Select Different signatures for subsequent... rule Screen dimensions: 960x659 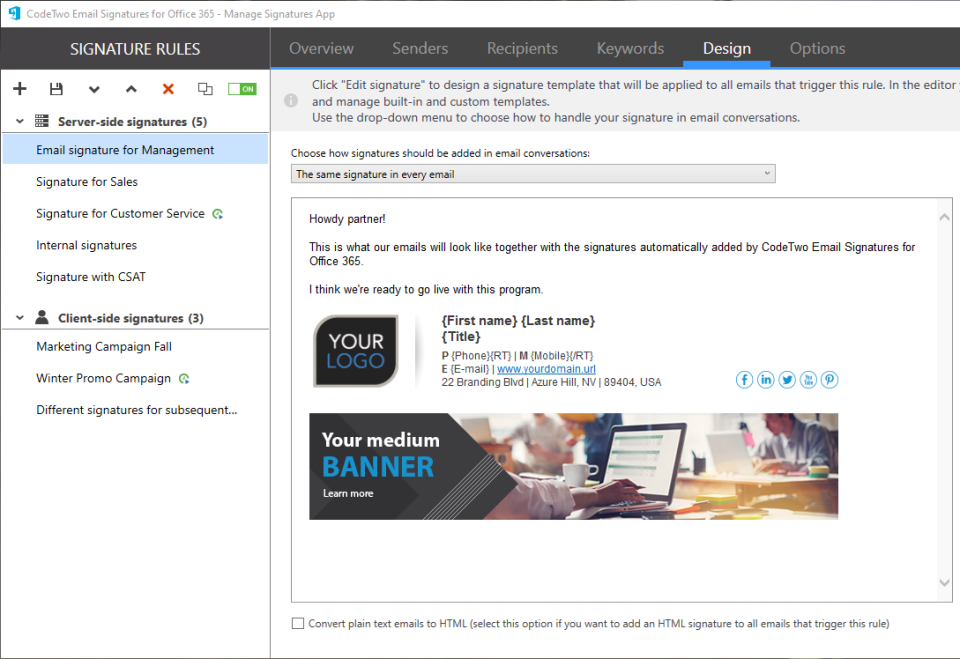coord(135,410)
